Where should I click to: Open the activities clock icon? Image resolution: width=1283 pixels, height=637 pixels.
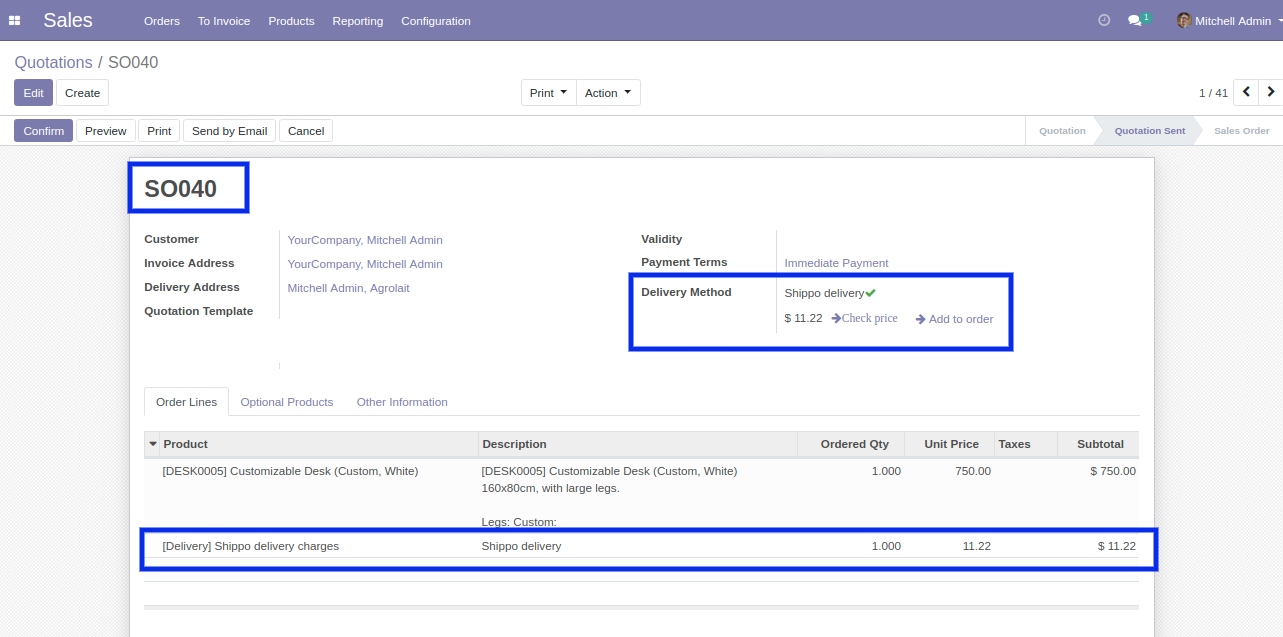click(x=1104, y=20)
